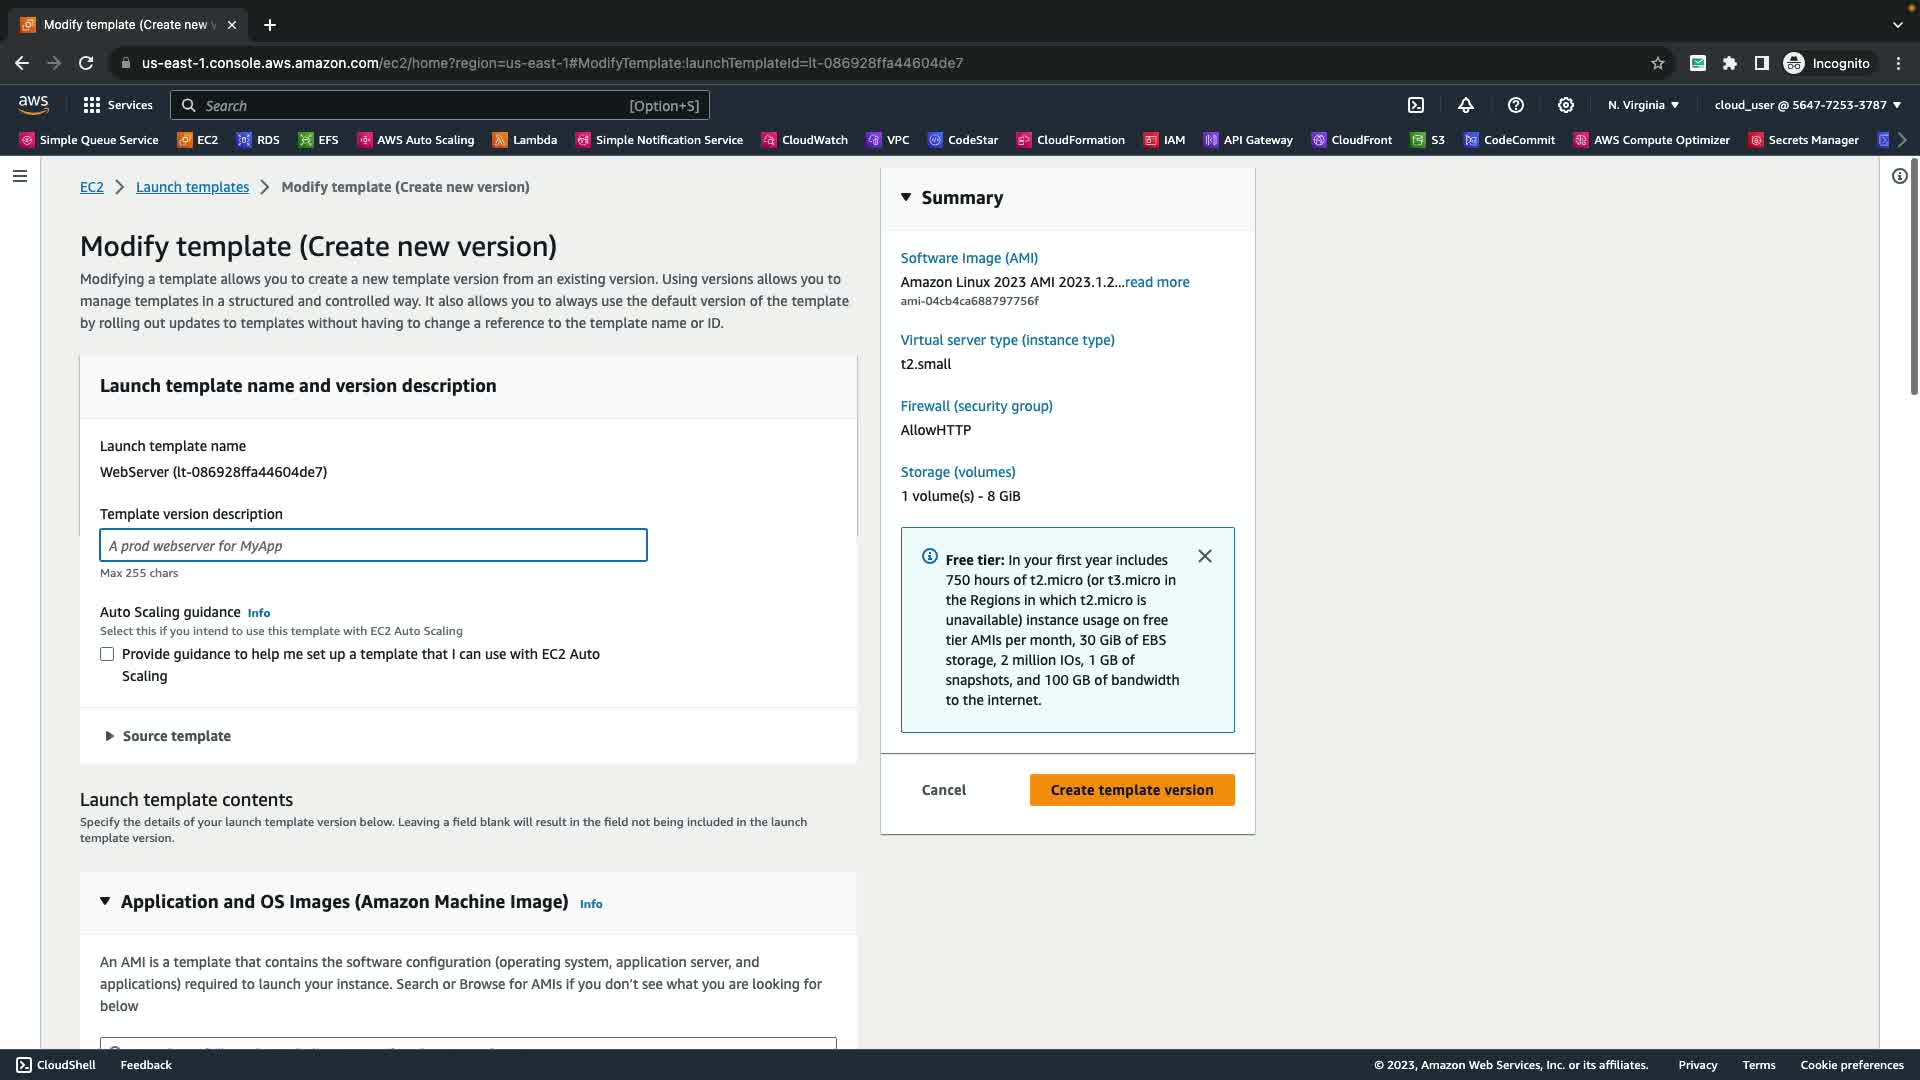Image resolution: width=1920 pixels, height=1080 pixels.
Task: Go to Launch templates breadcrumb
Action: pyautogui.click(x=192, y=187)
